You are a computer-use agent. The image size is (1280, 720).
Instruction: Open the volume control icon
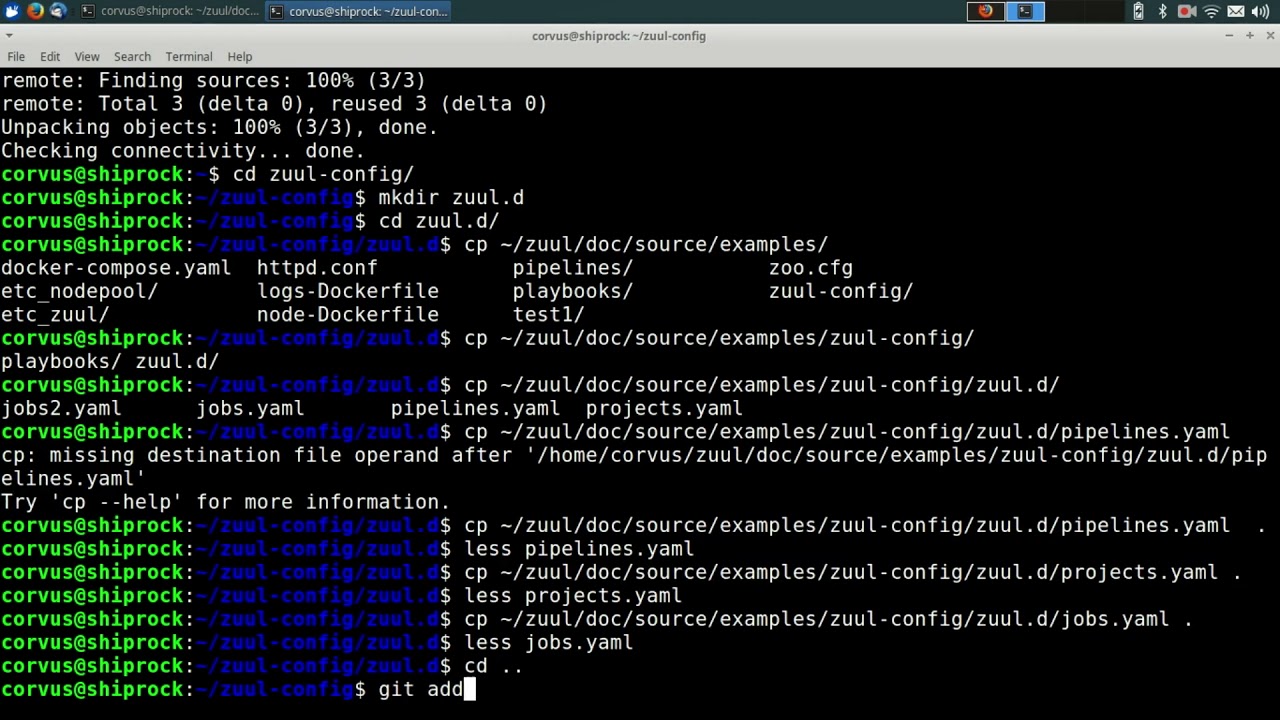tap(1260, 11)
